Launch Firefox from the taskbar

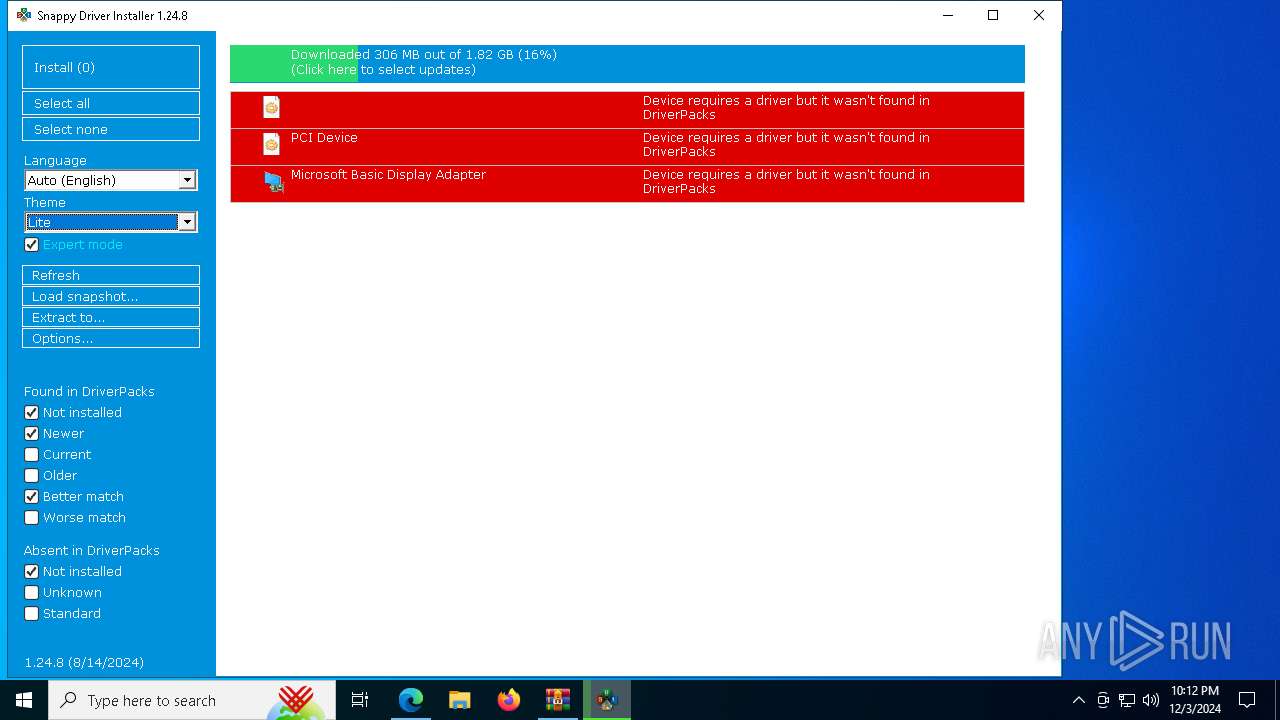click(509, 700)
